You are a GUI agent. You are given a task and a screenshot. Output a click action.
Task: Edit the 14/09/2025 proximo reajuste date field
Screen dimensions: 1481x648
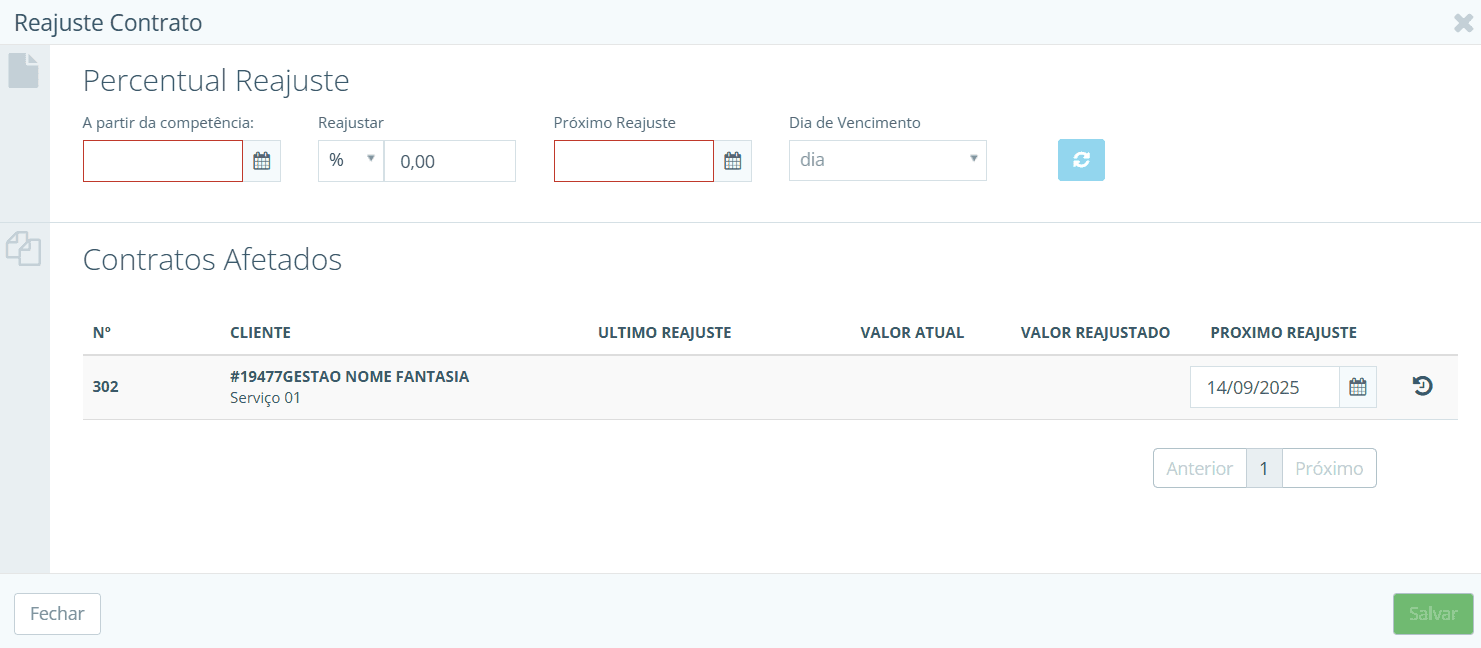pyautogui.click(x=1265, y=387)
